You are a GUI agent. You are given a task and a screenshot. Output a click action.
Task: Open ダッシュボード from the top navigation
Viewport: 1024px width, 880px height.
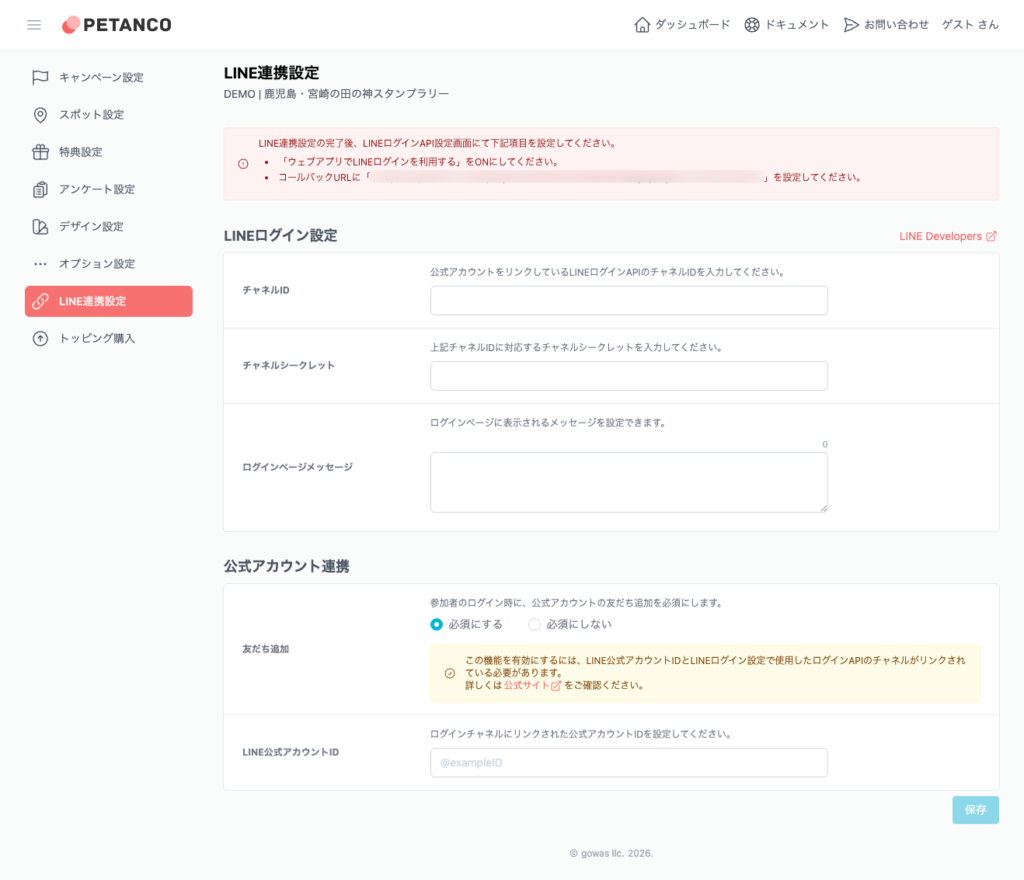point(681,24)
